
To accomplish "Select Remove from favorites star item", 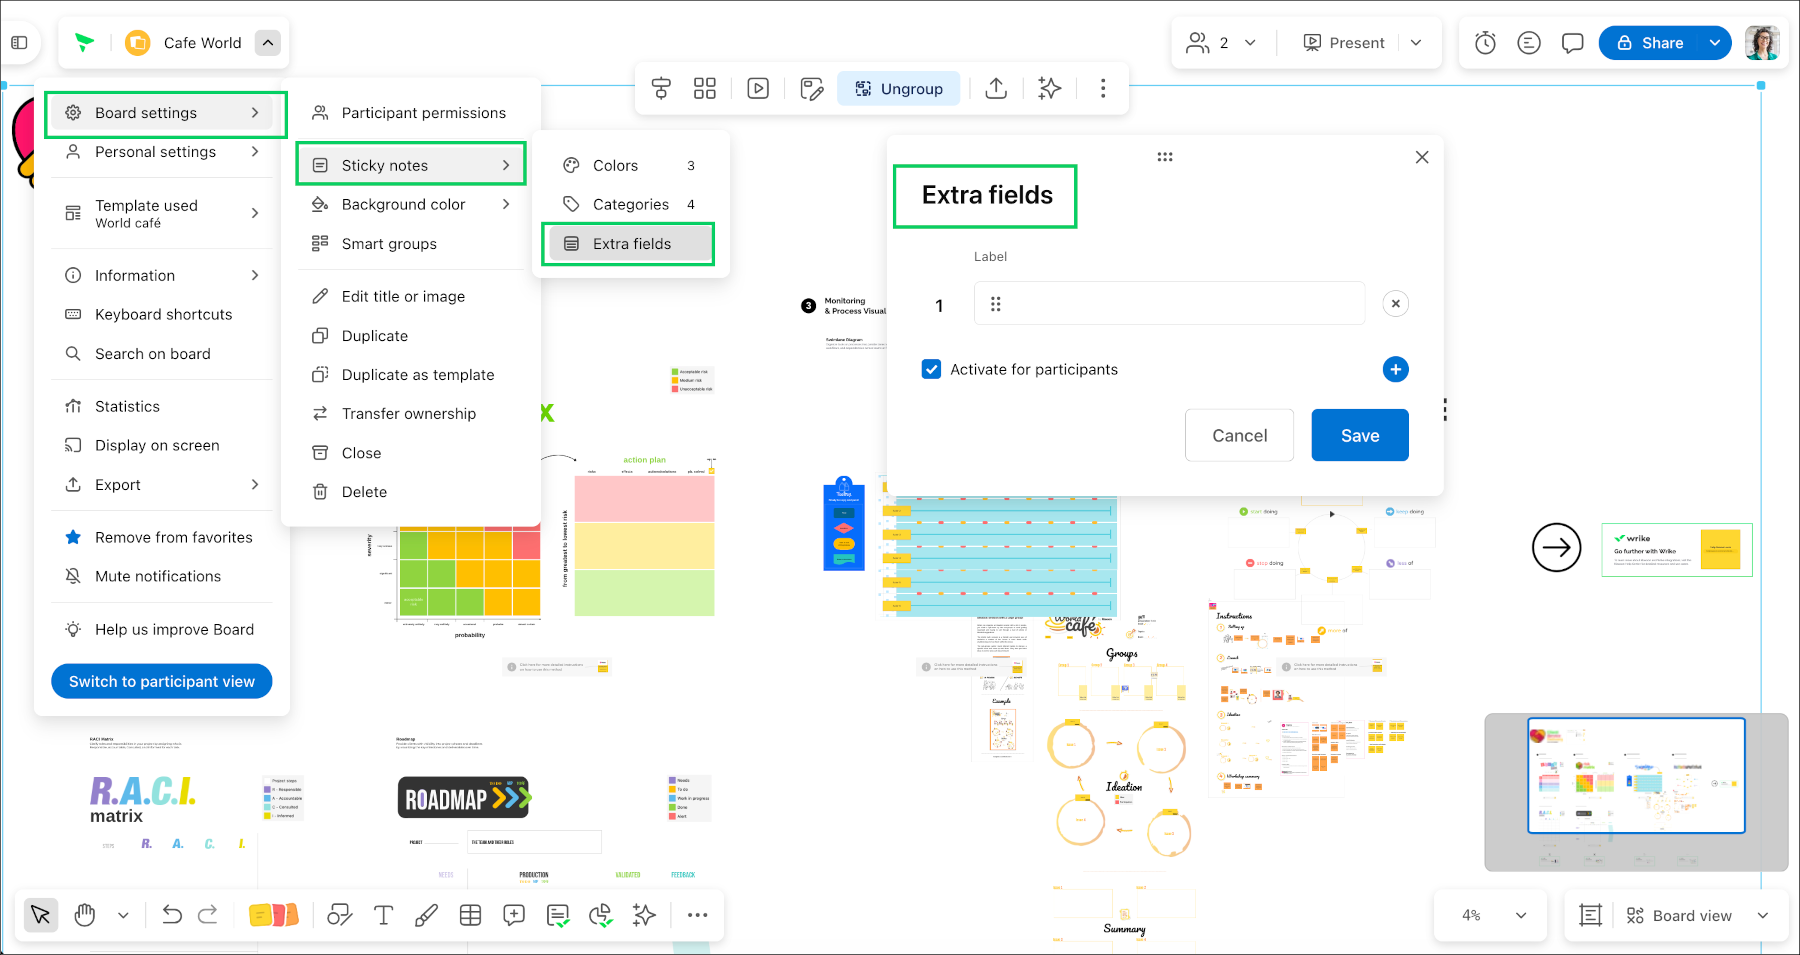I will pyautogui.click(x=163, y=537).
